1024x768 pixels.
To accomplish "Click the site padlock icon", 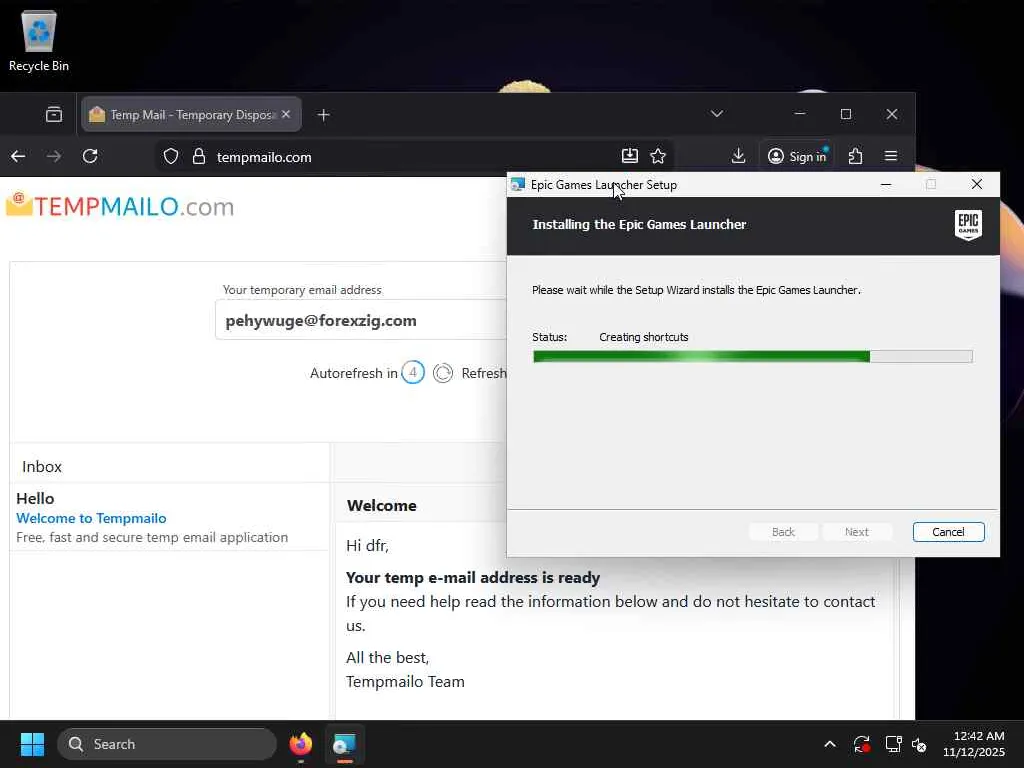I will (x=199, y=157).
